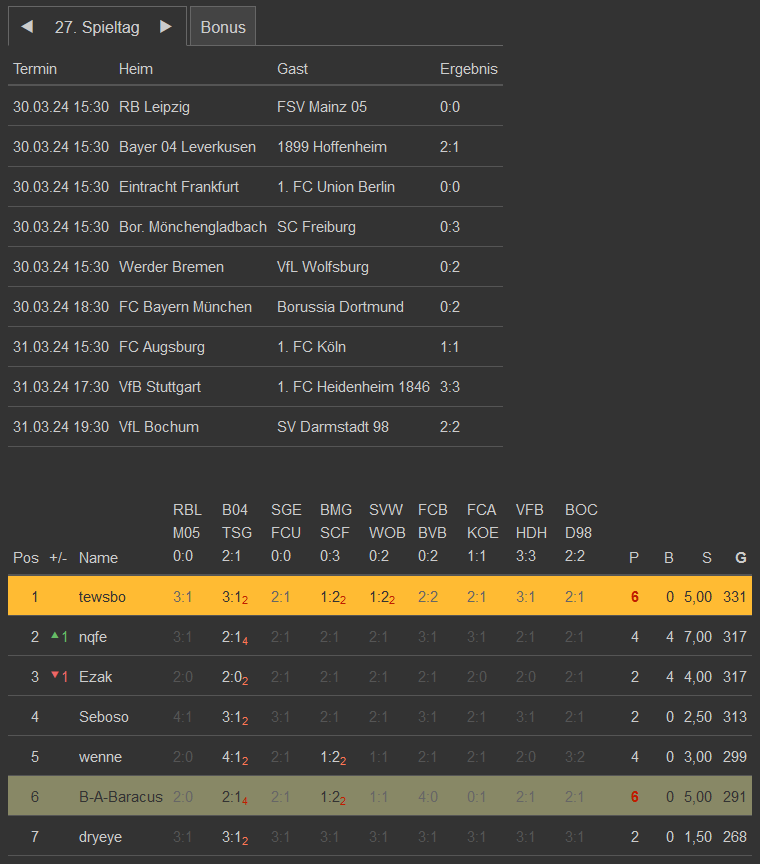Click the Ergebnis column header

pos(468,69)
